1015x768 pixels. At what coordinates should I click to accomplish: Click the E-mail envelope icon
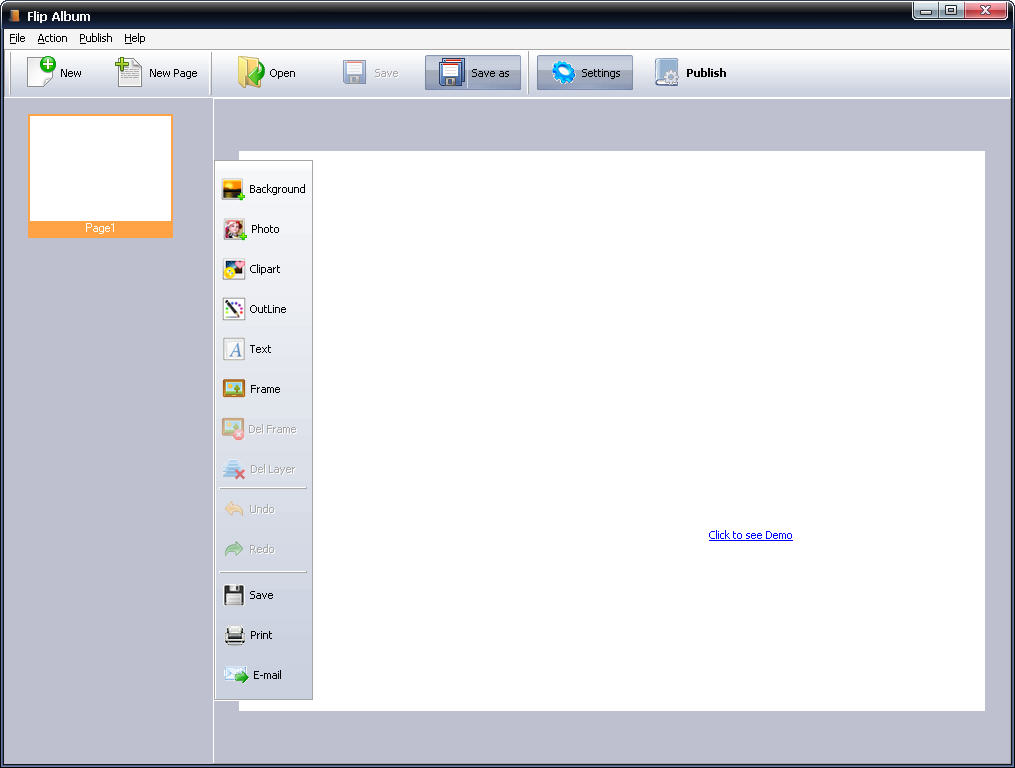pos(236,675)
